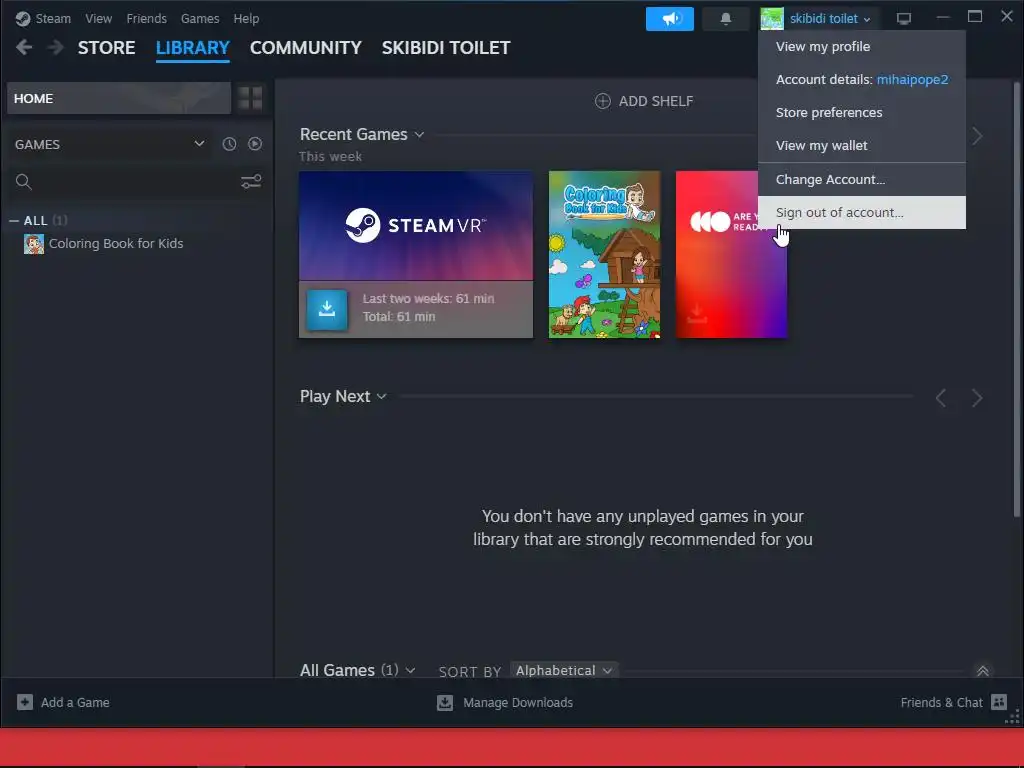The width and height of the screenshot is (1024, 768).
Task: Open the announcements megaphone button
Action: [669, 19]
